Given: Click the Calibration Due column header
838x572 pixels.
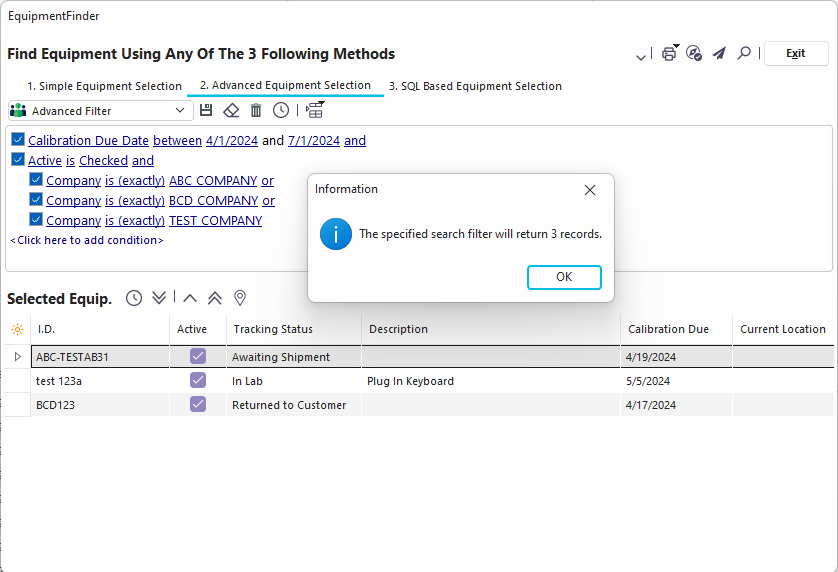Looking at the screenshot, I should click(668, 329).
